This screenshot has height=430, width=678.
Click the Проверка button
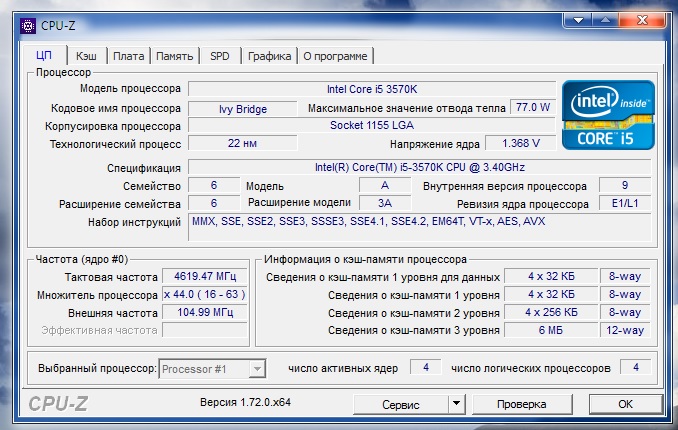point(522,404)
